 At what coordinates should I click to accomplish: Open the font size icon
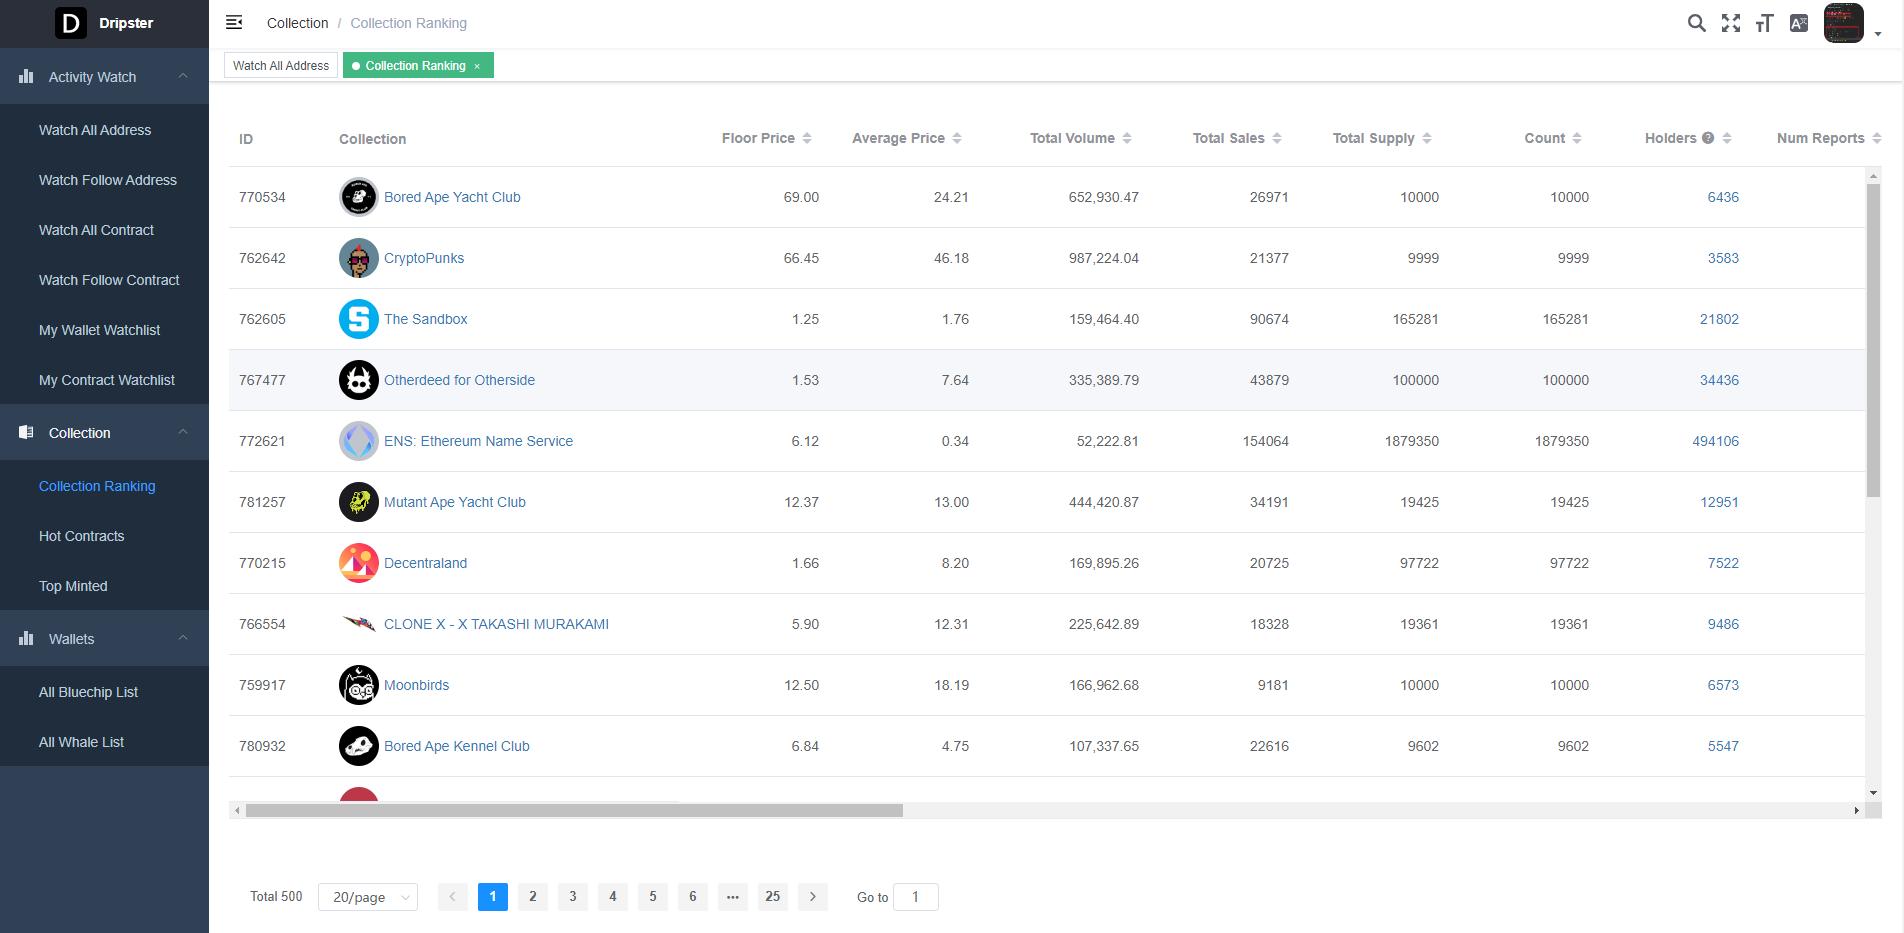(1765, 23)
